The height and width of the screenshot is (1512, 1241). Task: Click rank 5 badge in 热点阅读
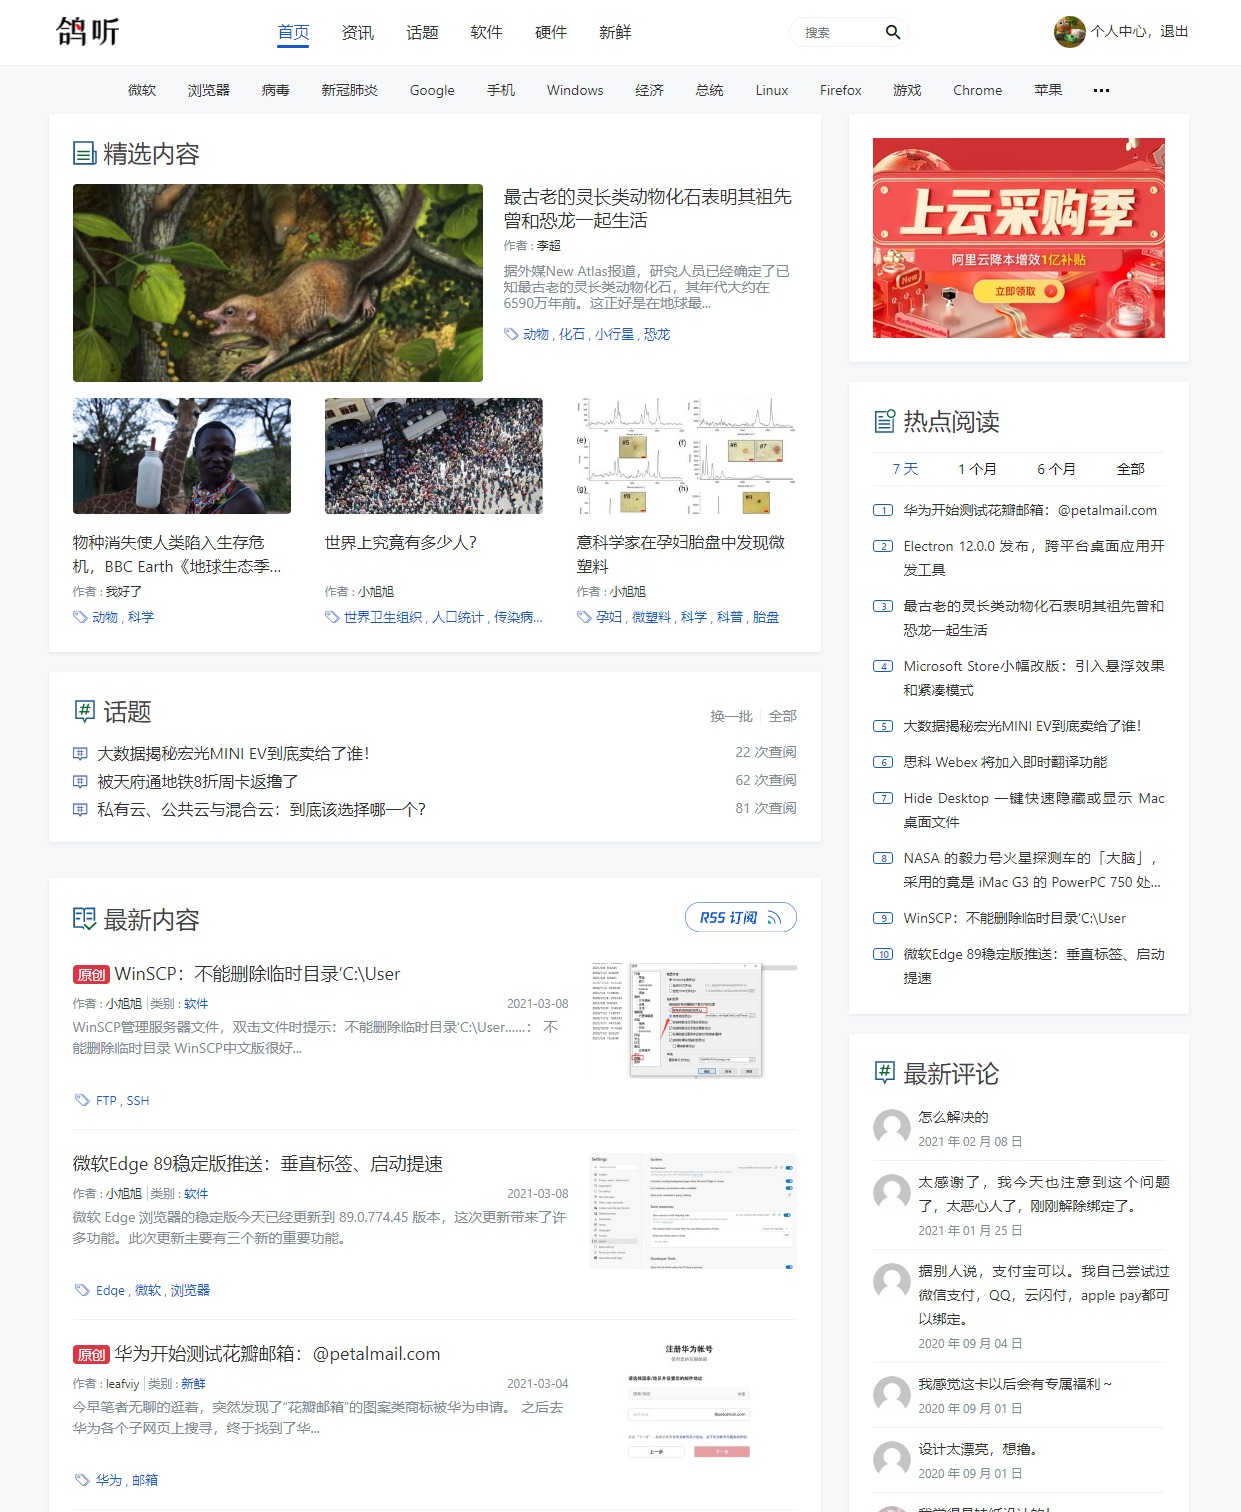click(883, 726)
